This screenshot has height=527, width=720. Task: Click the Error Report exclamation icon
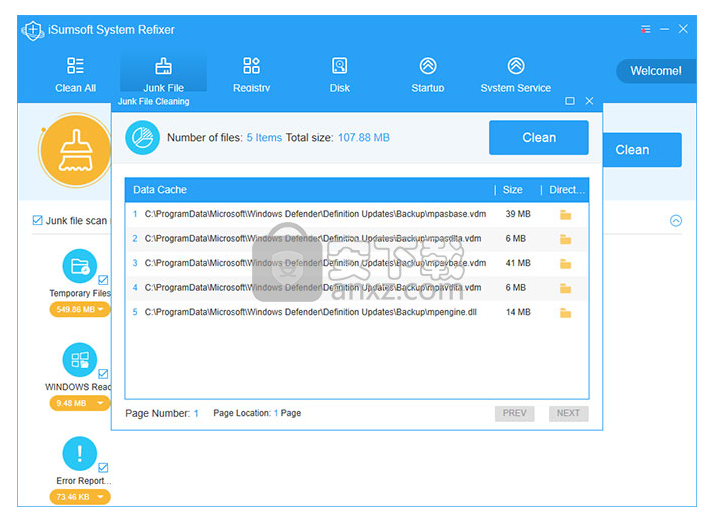[x=80, y=454]
